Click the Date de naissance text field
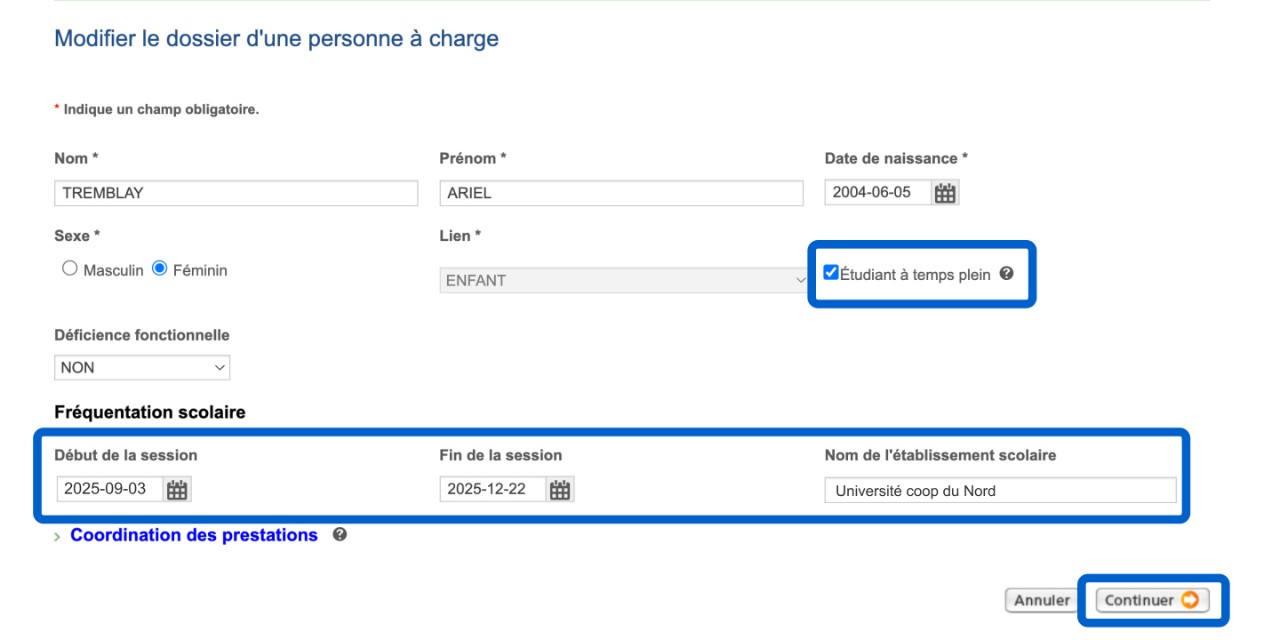The width and height of the screenshot is (1280, 640). 878,193
